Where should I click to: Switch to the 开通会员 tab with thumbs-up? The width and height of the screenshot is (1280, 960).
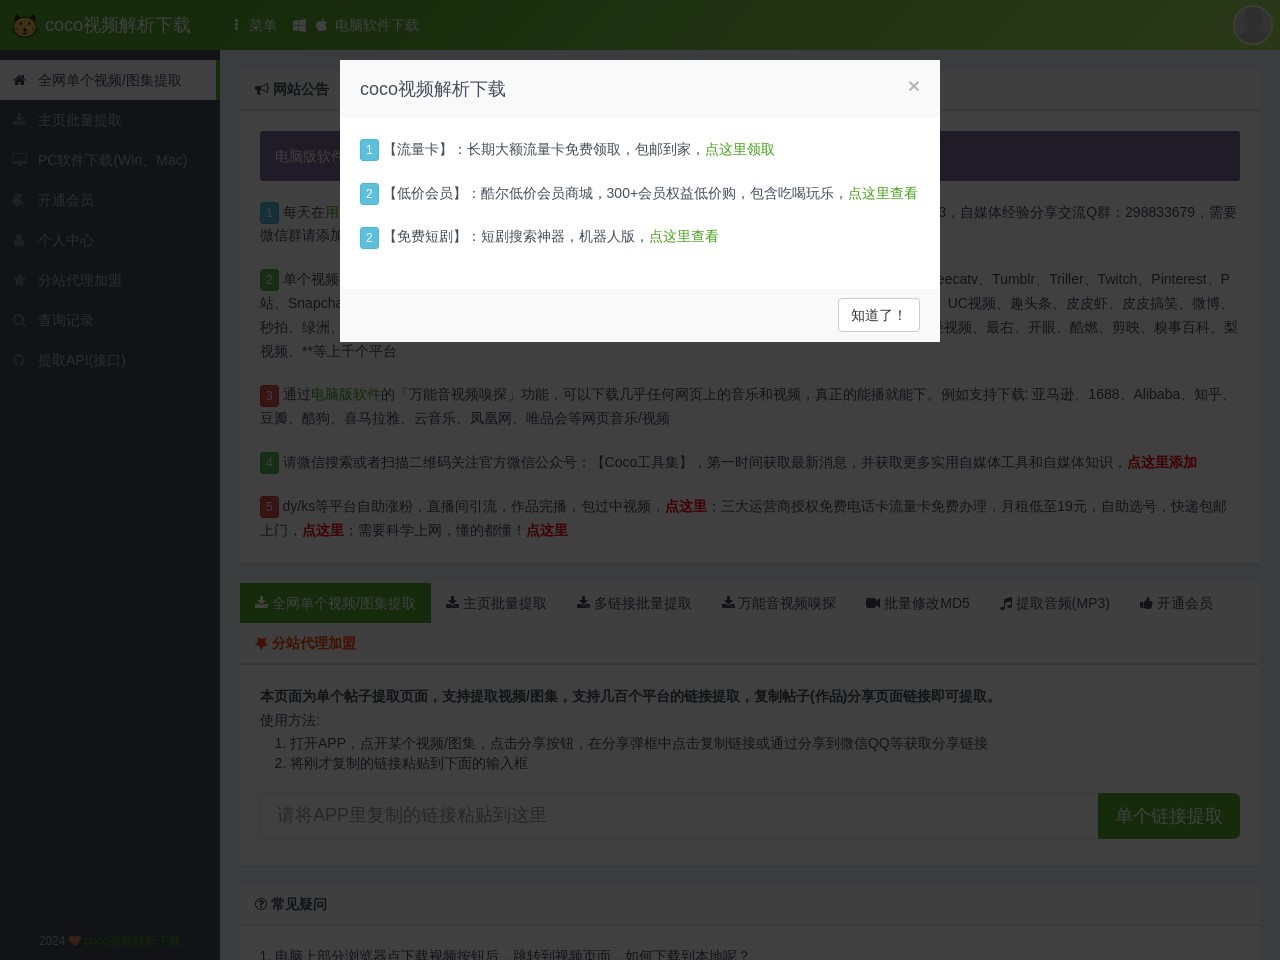point(1176,603)
